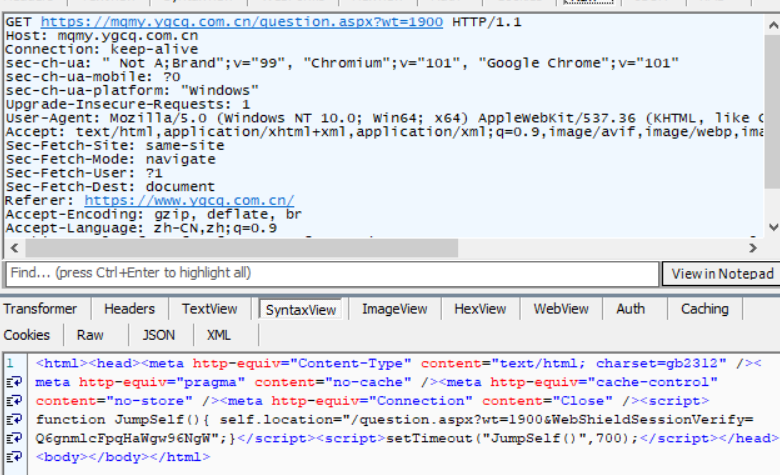This screenshot has width=780, height=475.
Task: Click the 'Sec-Fetch-Site: same-site' line
Action: pyautogui.click(x=114, y=145)
